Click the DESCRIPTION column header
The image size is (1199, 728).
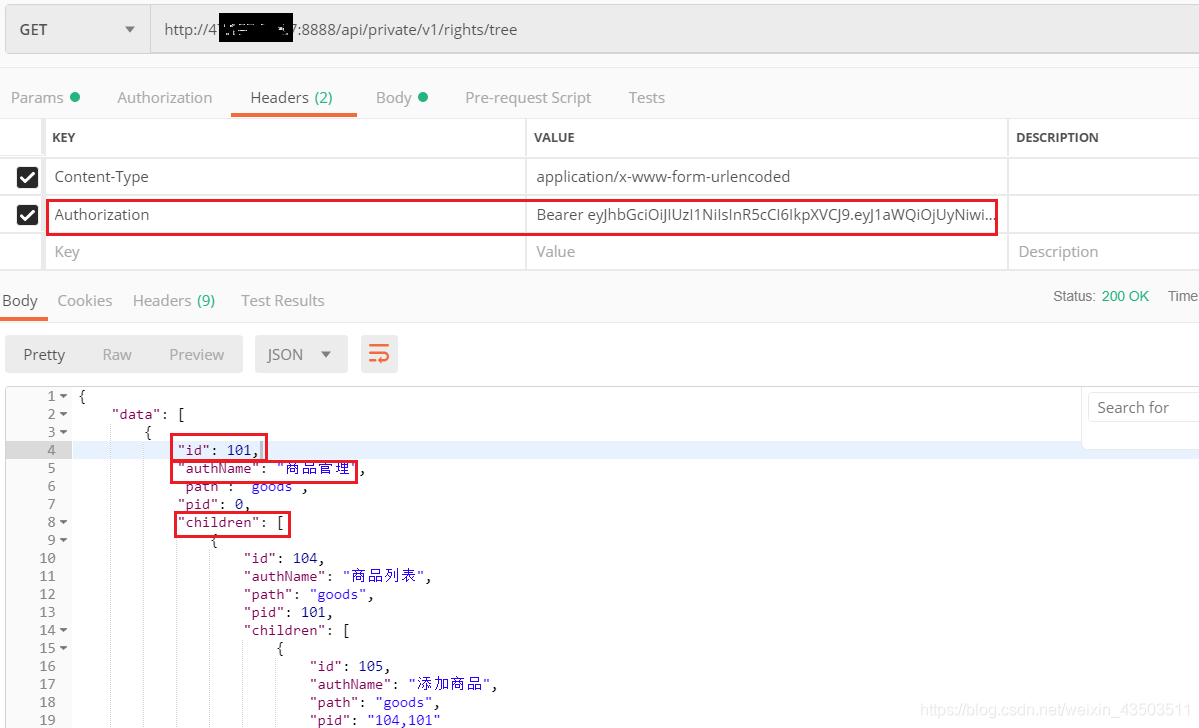[x=1057, y=138]
